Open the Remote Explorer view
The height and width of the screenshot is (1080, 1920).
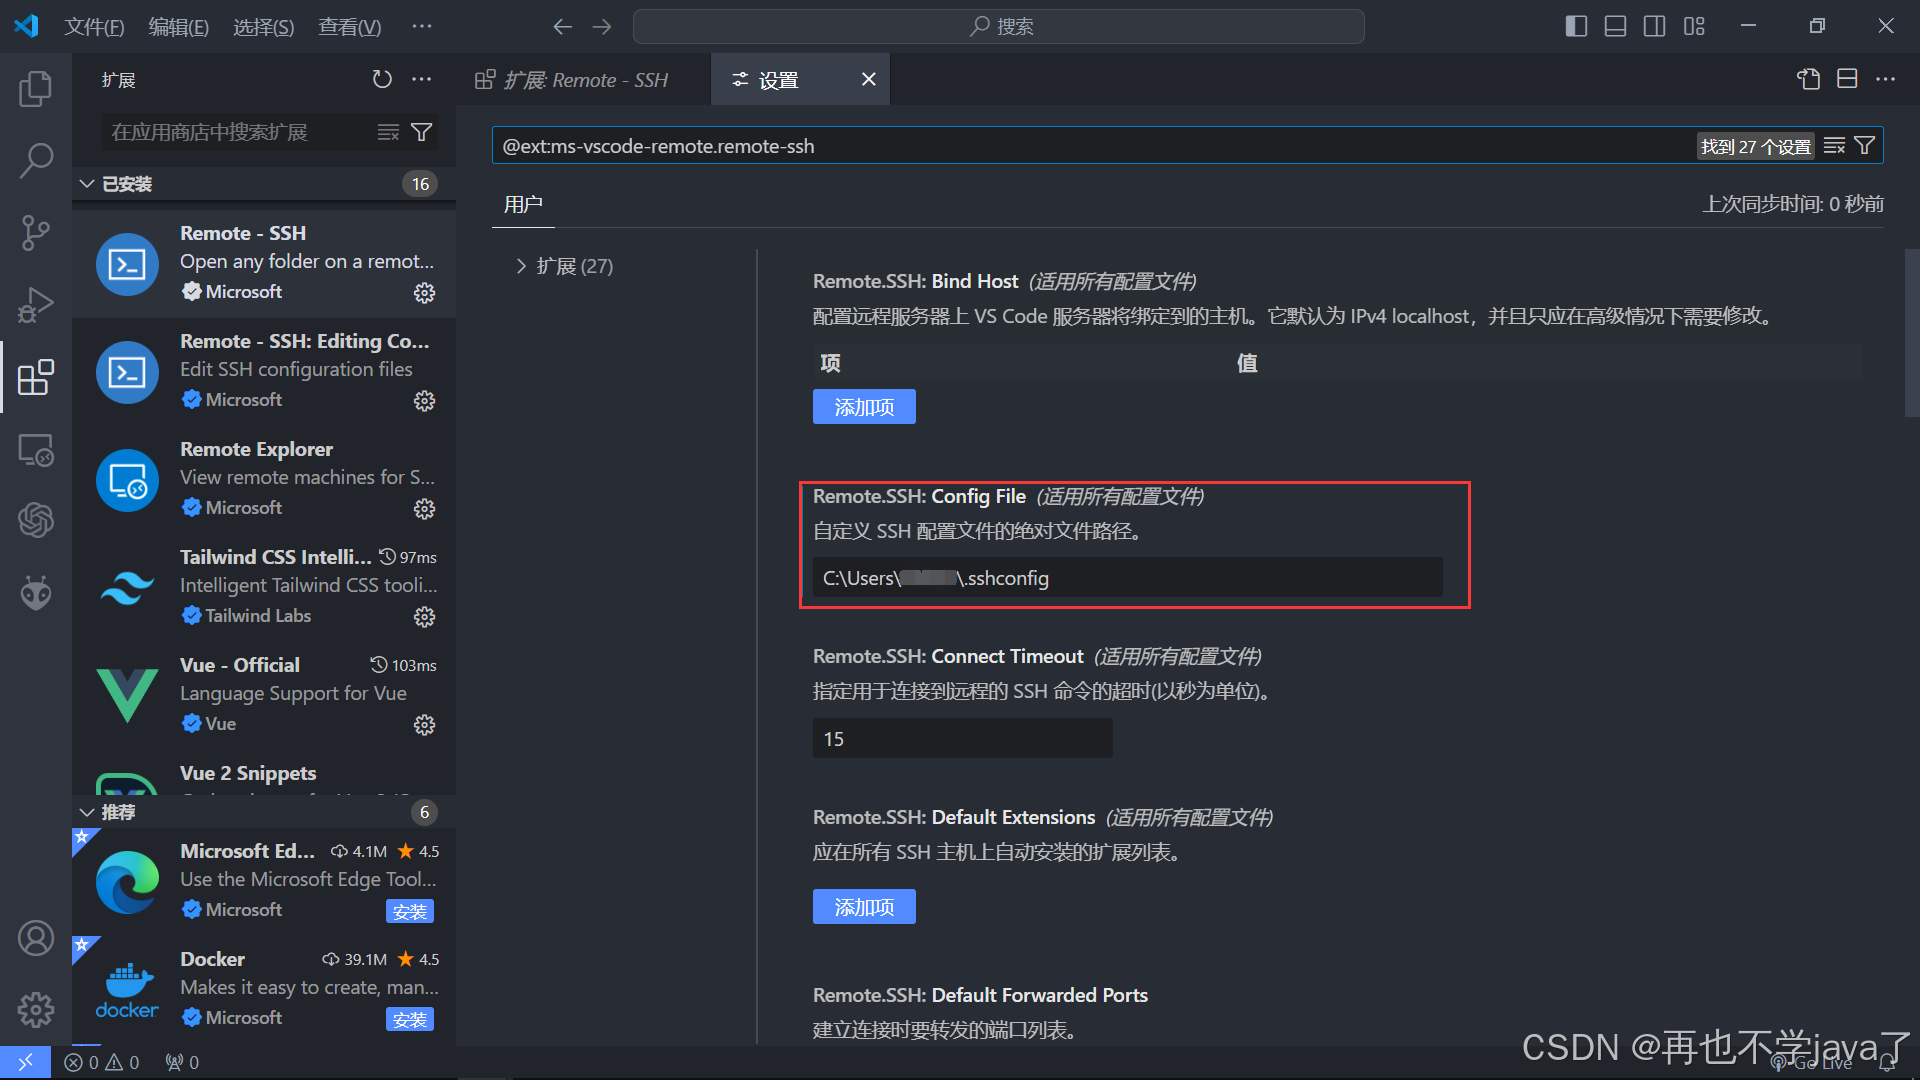coord(36,450)
